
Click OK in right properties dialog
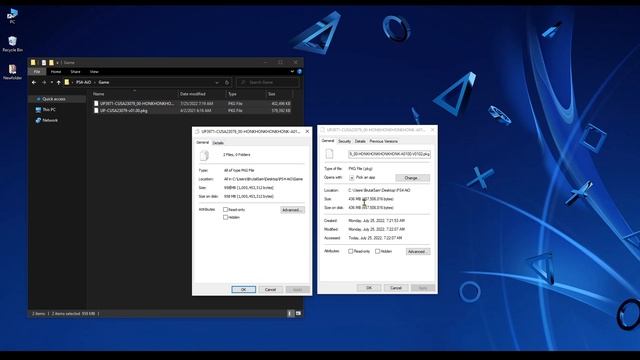369,288
